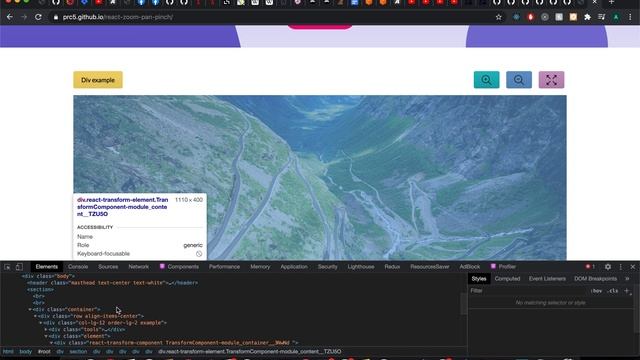Open the Redux tab
This screenshot has height=360, width=640.
392,267
